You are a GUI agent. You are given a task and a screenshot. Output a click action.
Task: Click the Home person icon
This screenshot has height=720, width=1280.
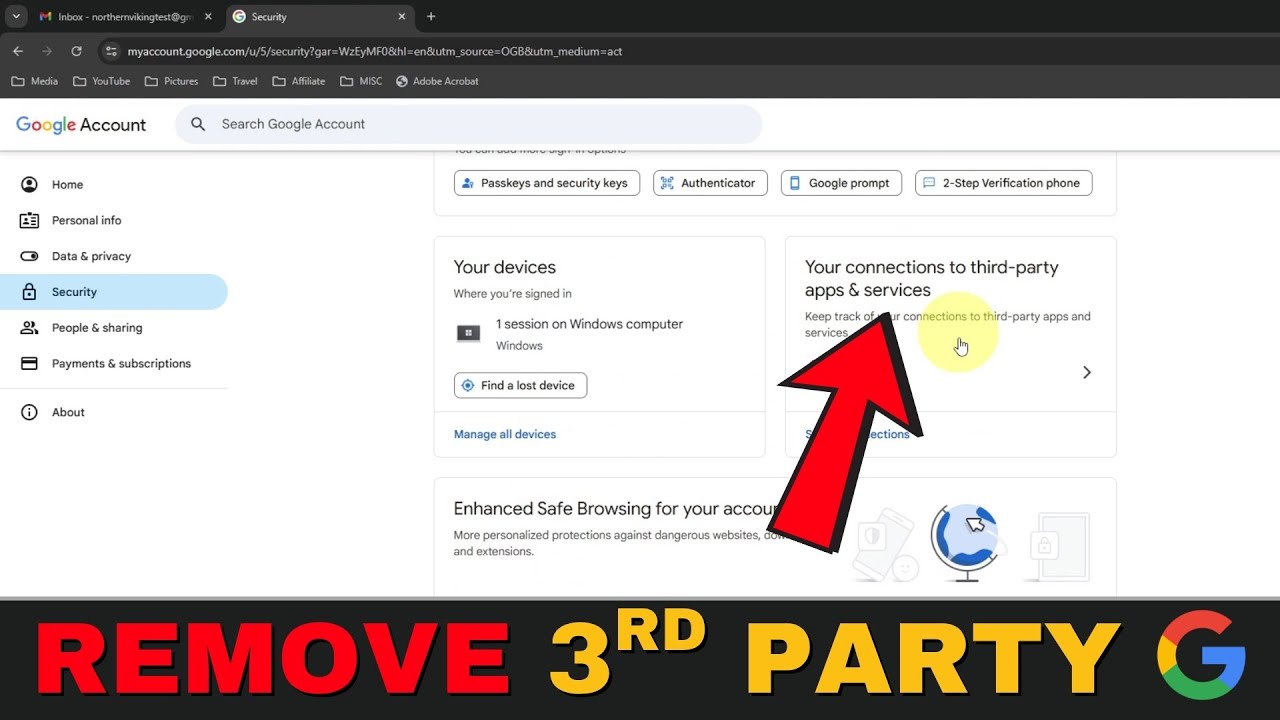pyautogui.click(x=29, y=184)
